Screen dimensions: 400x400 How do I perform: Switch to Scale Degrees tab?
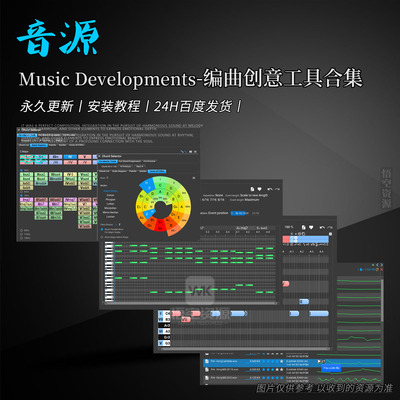coord(119,171)
